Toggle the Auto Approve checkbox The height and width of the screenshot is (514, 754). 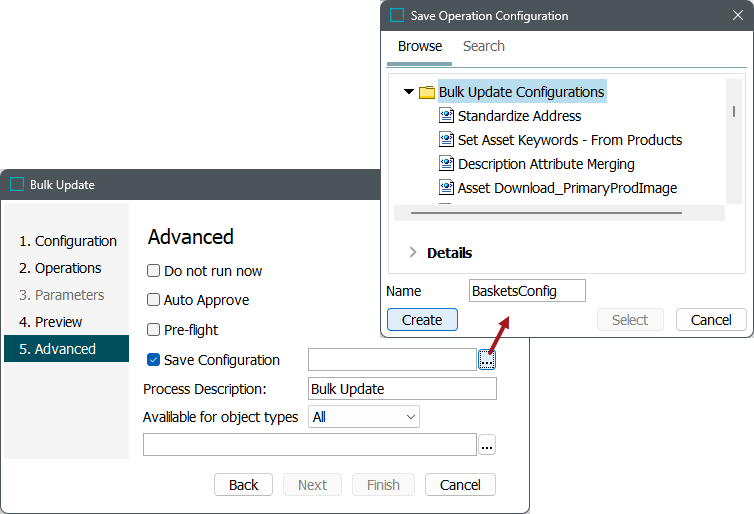pos(154,300)
